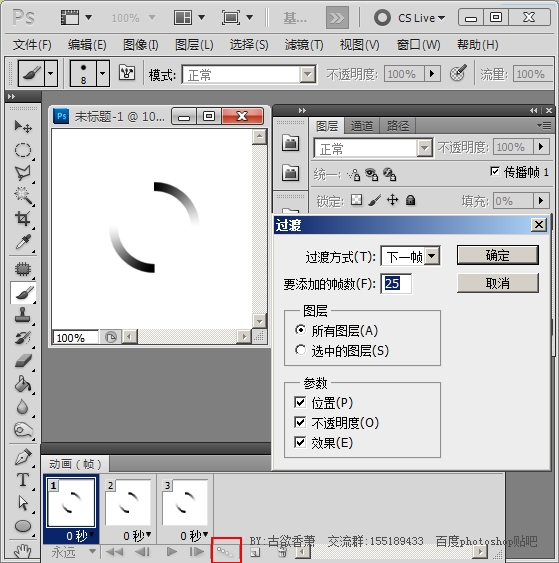
Task: Open Layers panel flyout menu
Action: [544, 126]
